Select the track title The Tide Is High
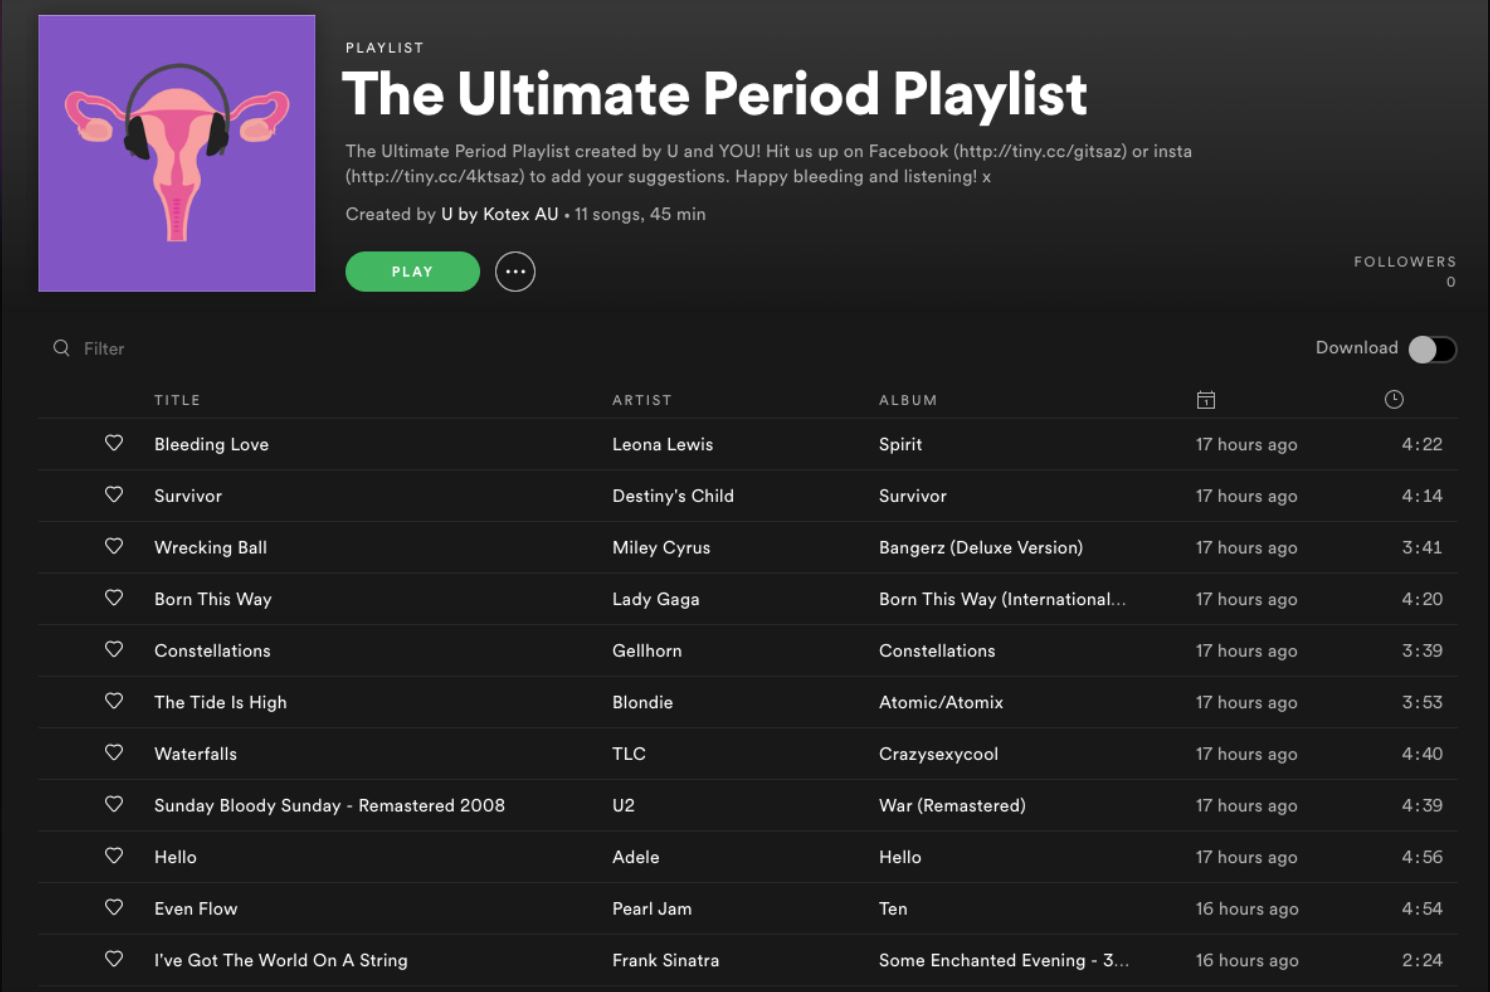Image resolution: width=1490 pixels, height=992 pixels. (220, 702)
